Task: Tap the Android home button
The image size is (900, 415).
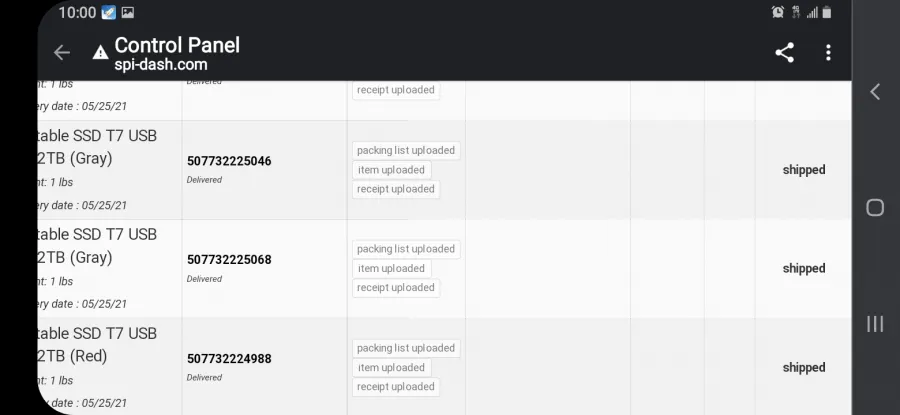Action: pyautogui.click(x=875, y=208)
